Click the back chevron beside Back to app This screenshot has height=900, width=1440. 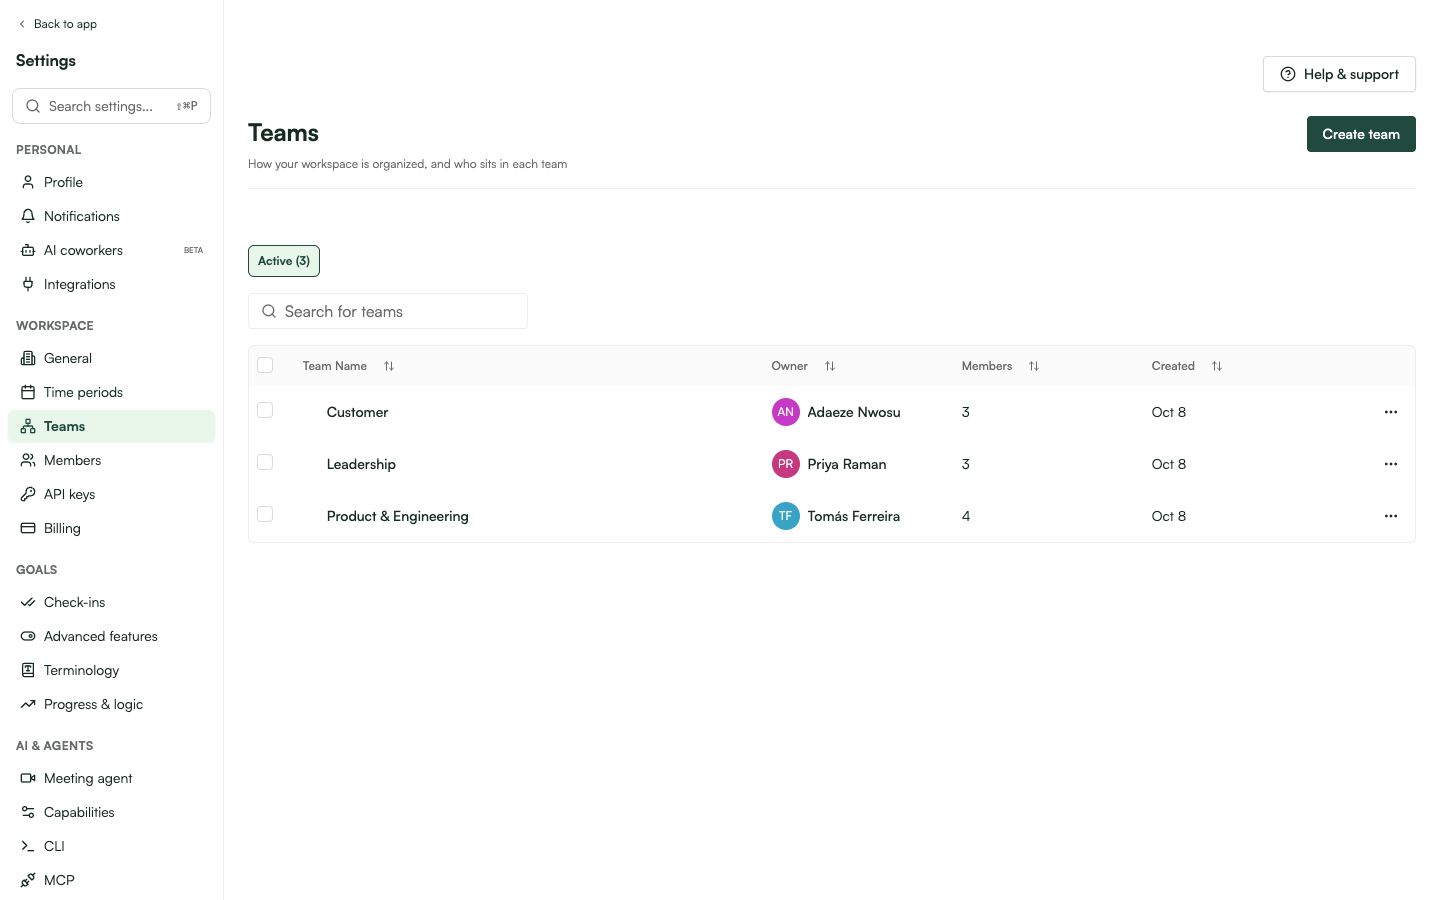coord(22,24)
